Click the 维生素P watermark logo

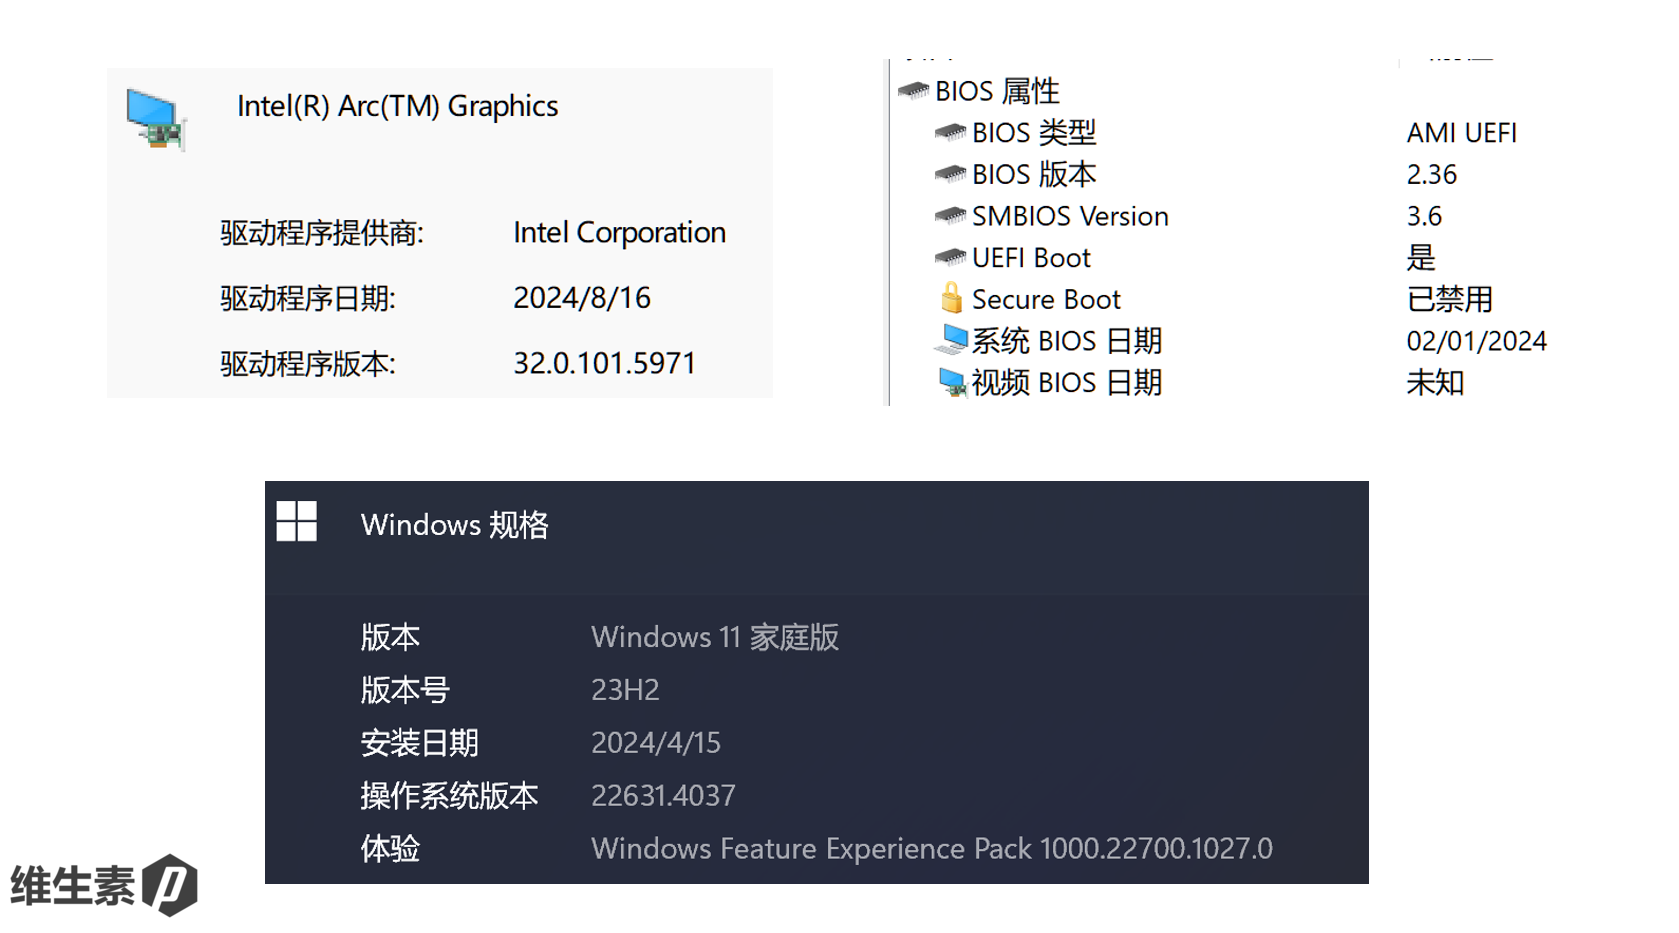104,884
